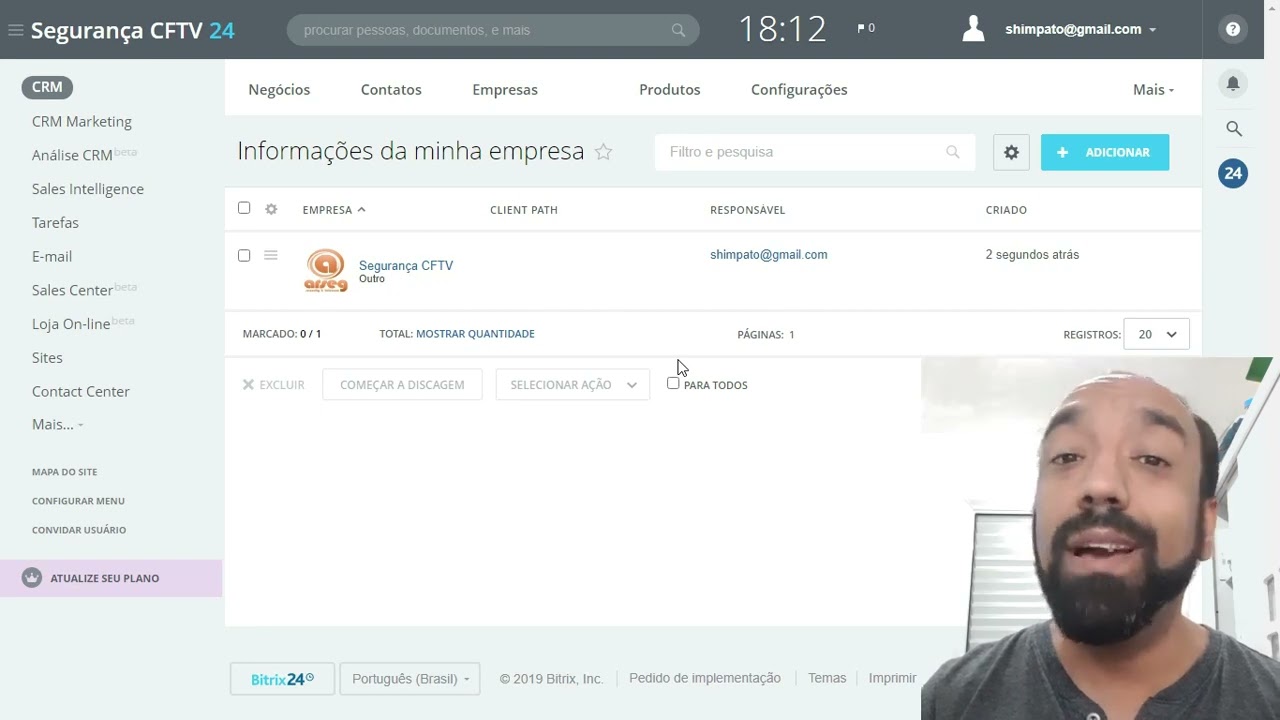Click the Imprimir footer link
Image resolution: width=1280 pixels, height=720 pixels.
pos(892,678)
